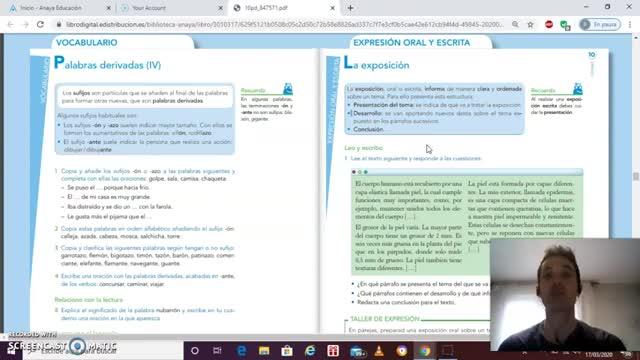The width and height of the screenshot is (640, 360).
Task: Click the page scrollbar up arrow
Action: (636, 38)
